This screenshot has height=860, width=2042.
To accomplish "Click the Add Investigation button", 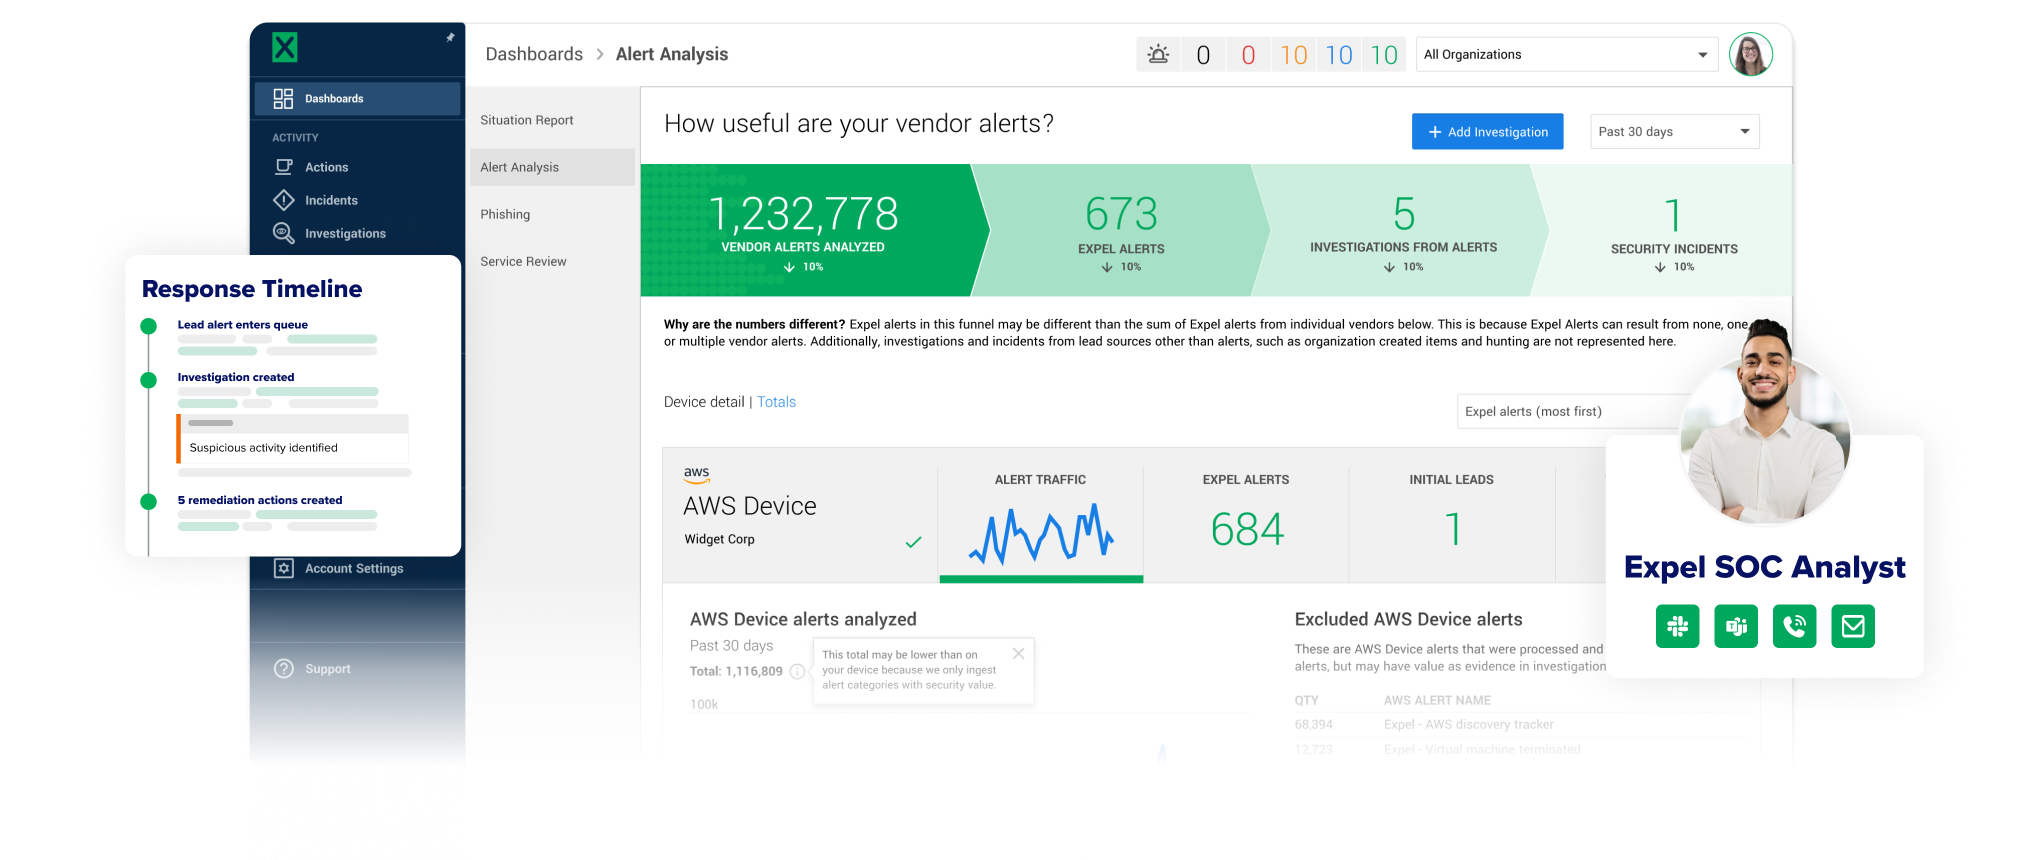I will point(1487,132).
